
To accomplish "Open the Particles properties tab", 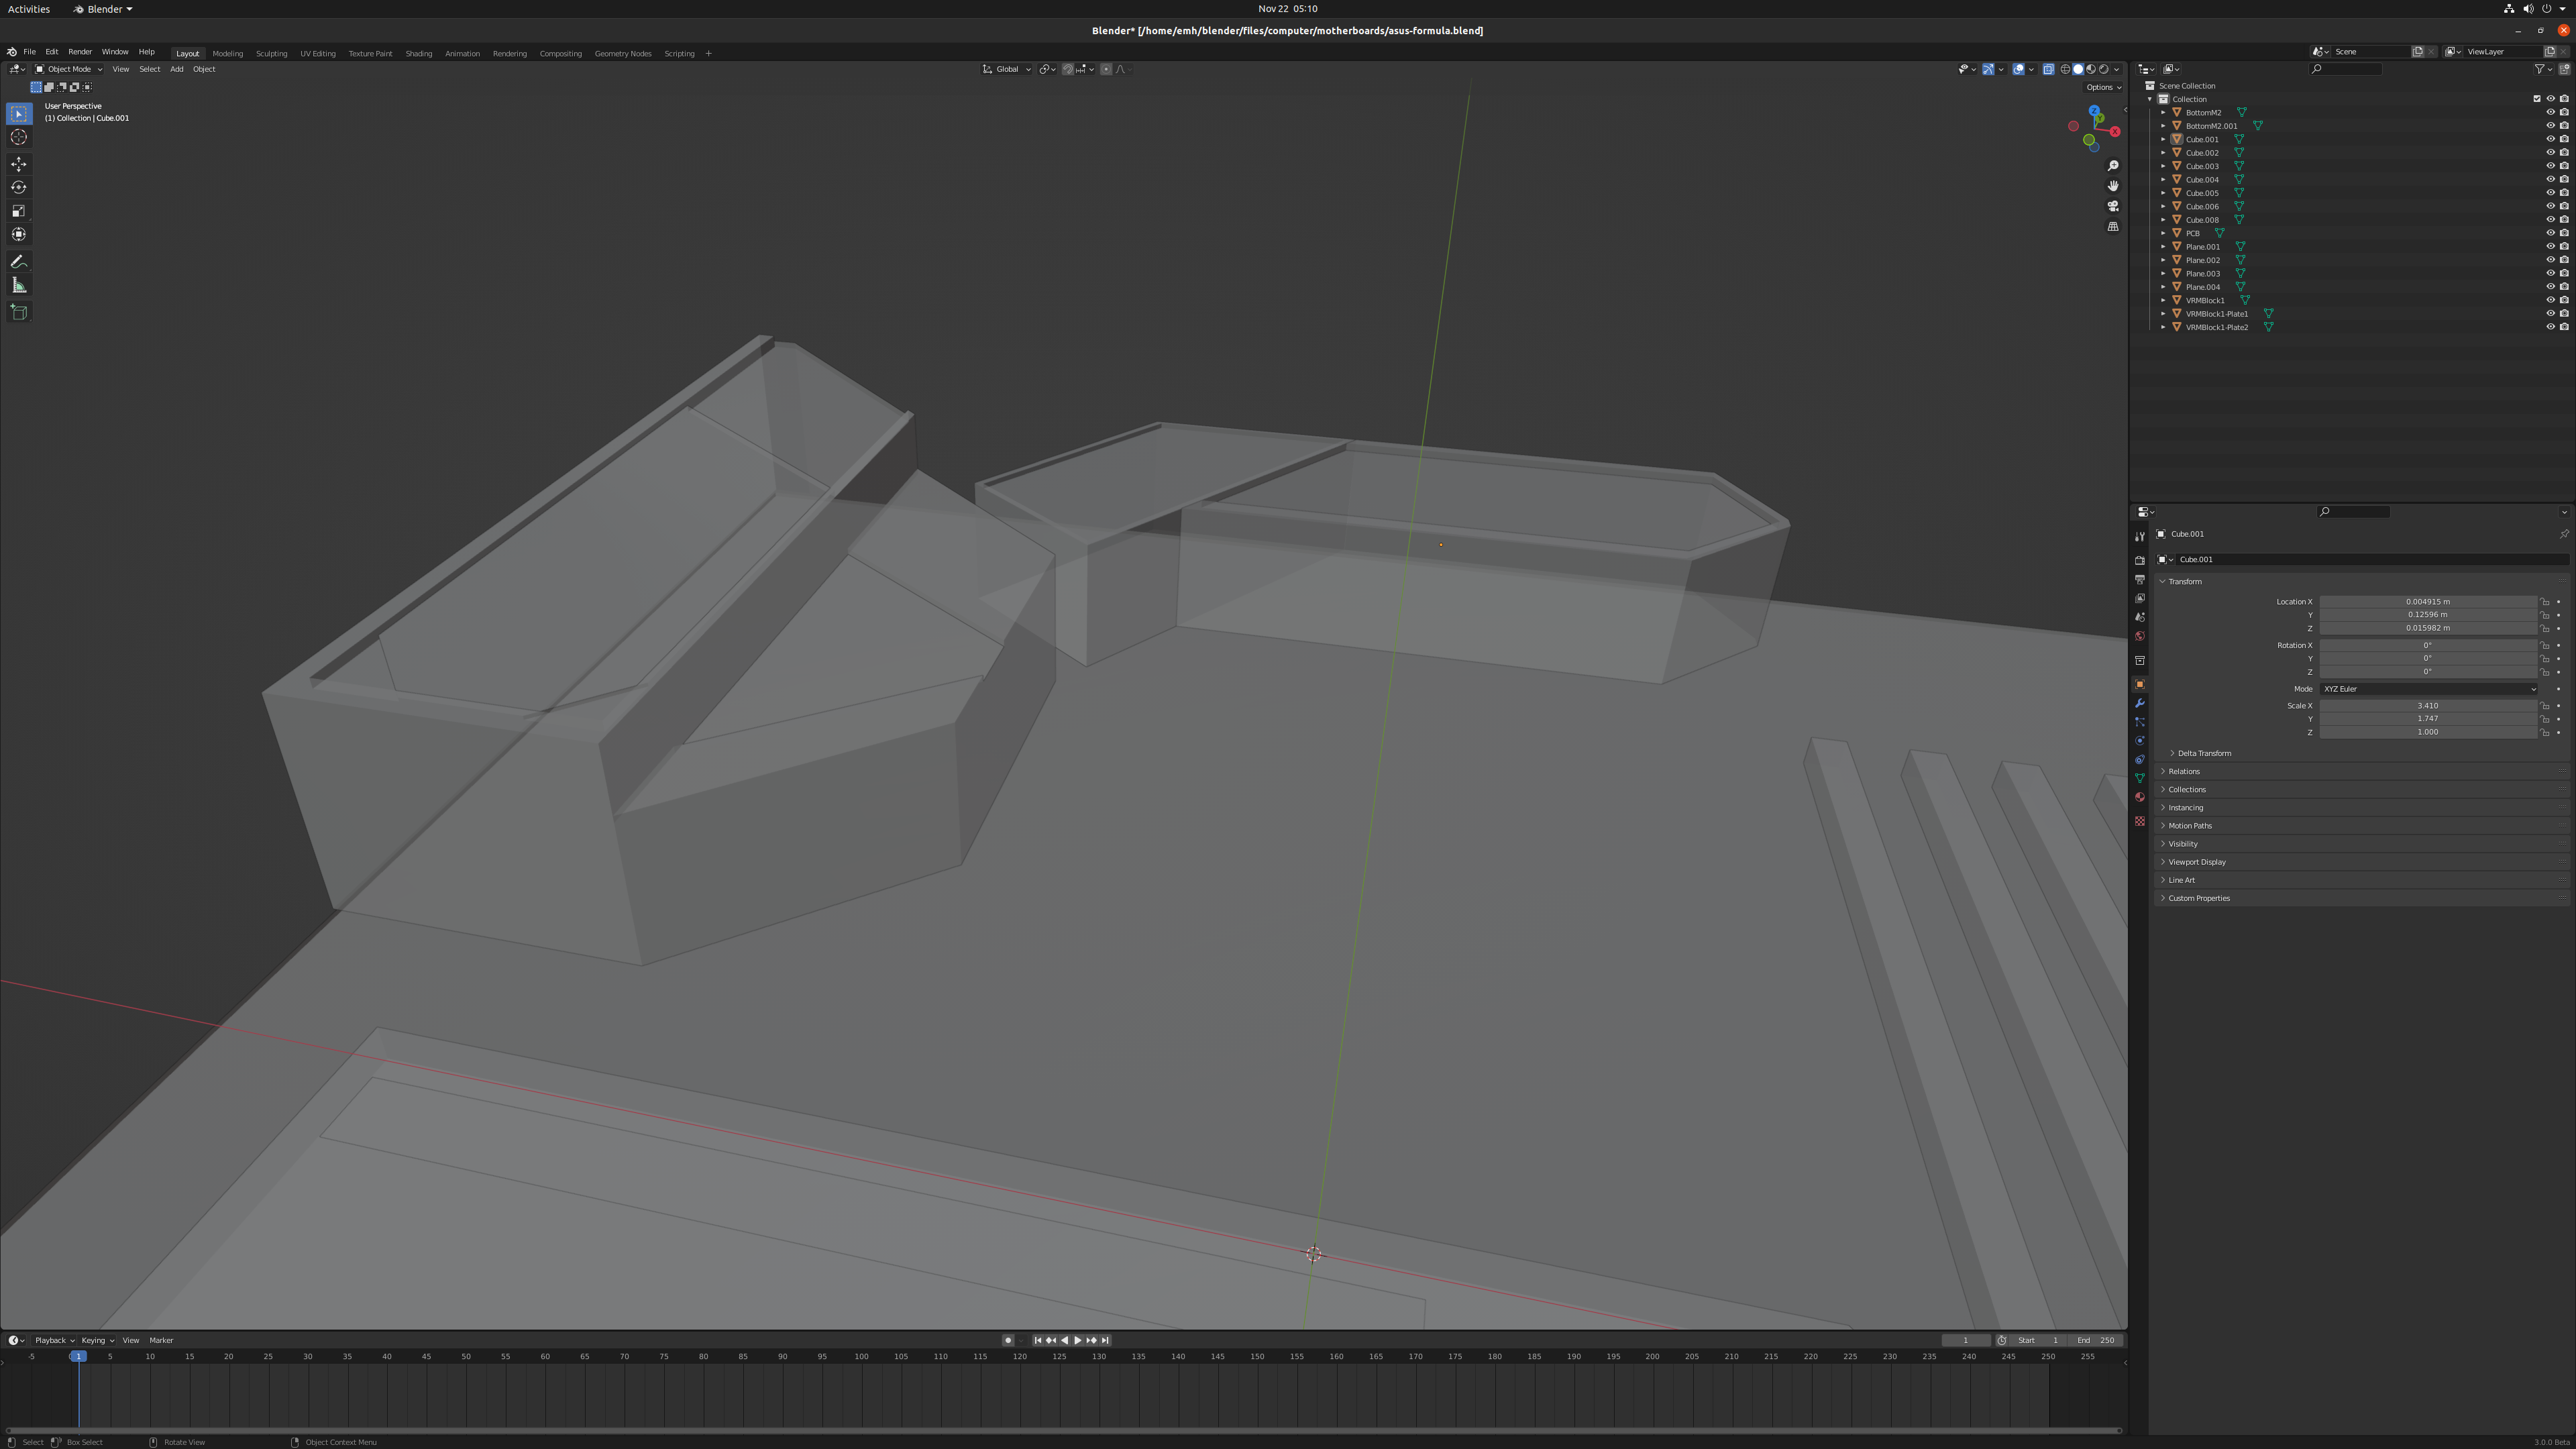I will [2140, 722].
